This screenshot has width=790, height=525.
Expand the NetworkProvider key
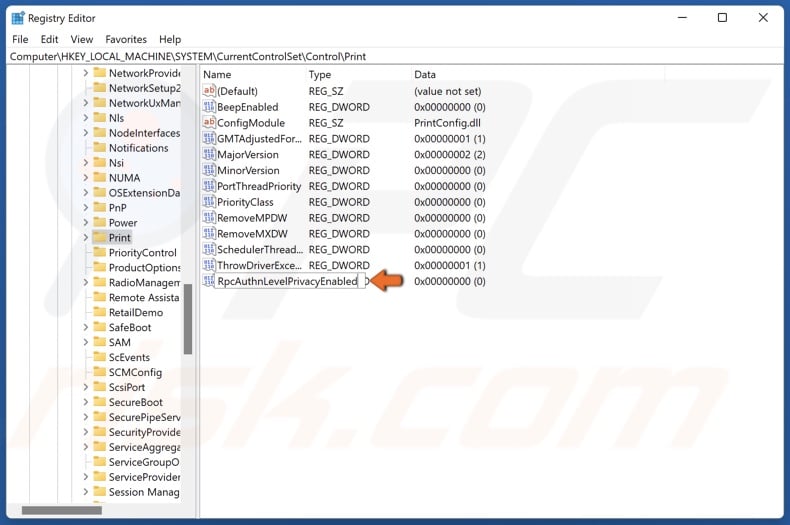[x=86, y=73]
